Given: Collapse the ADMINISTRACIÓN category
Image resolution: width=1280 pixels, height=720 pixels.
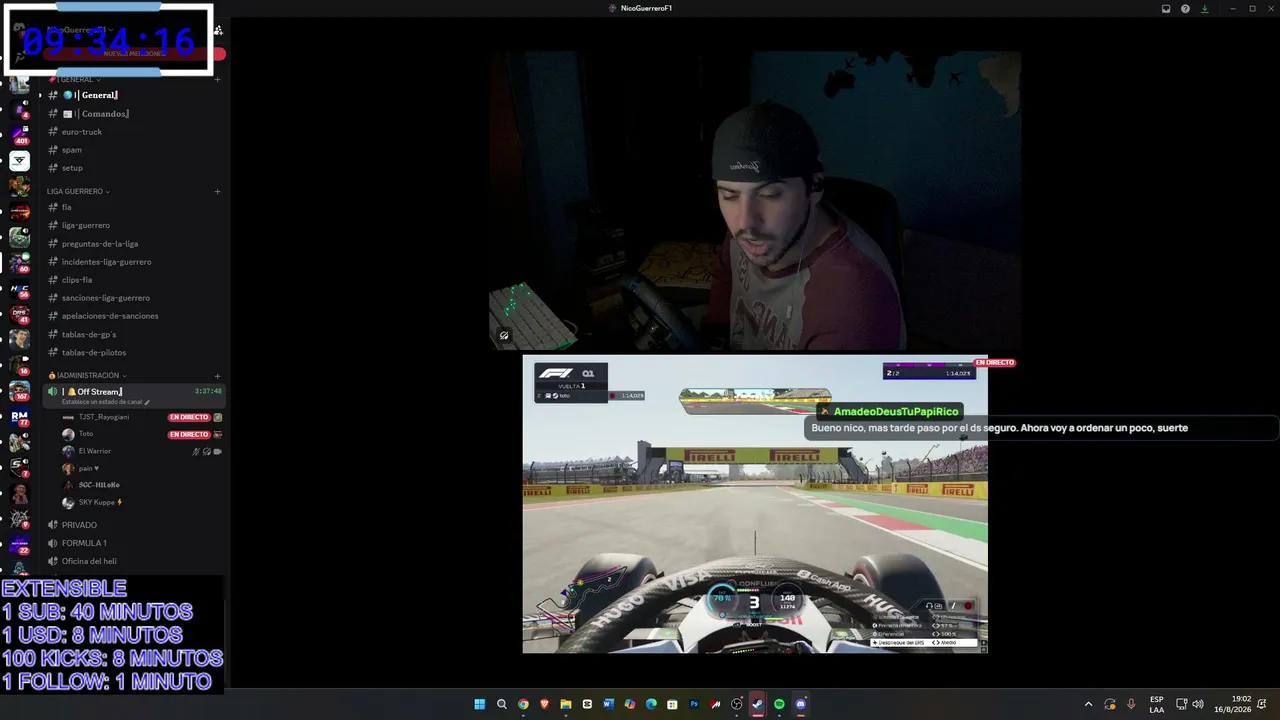Looking at the screenshot, I should pos(88,375).
